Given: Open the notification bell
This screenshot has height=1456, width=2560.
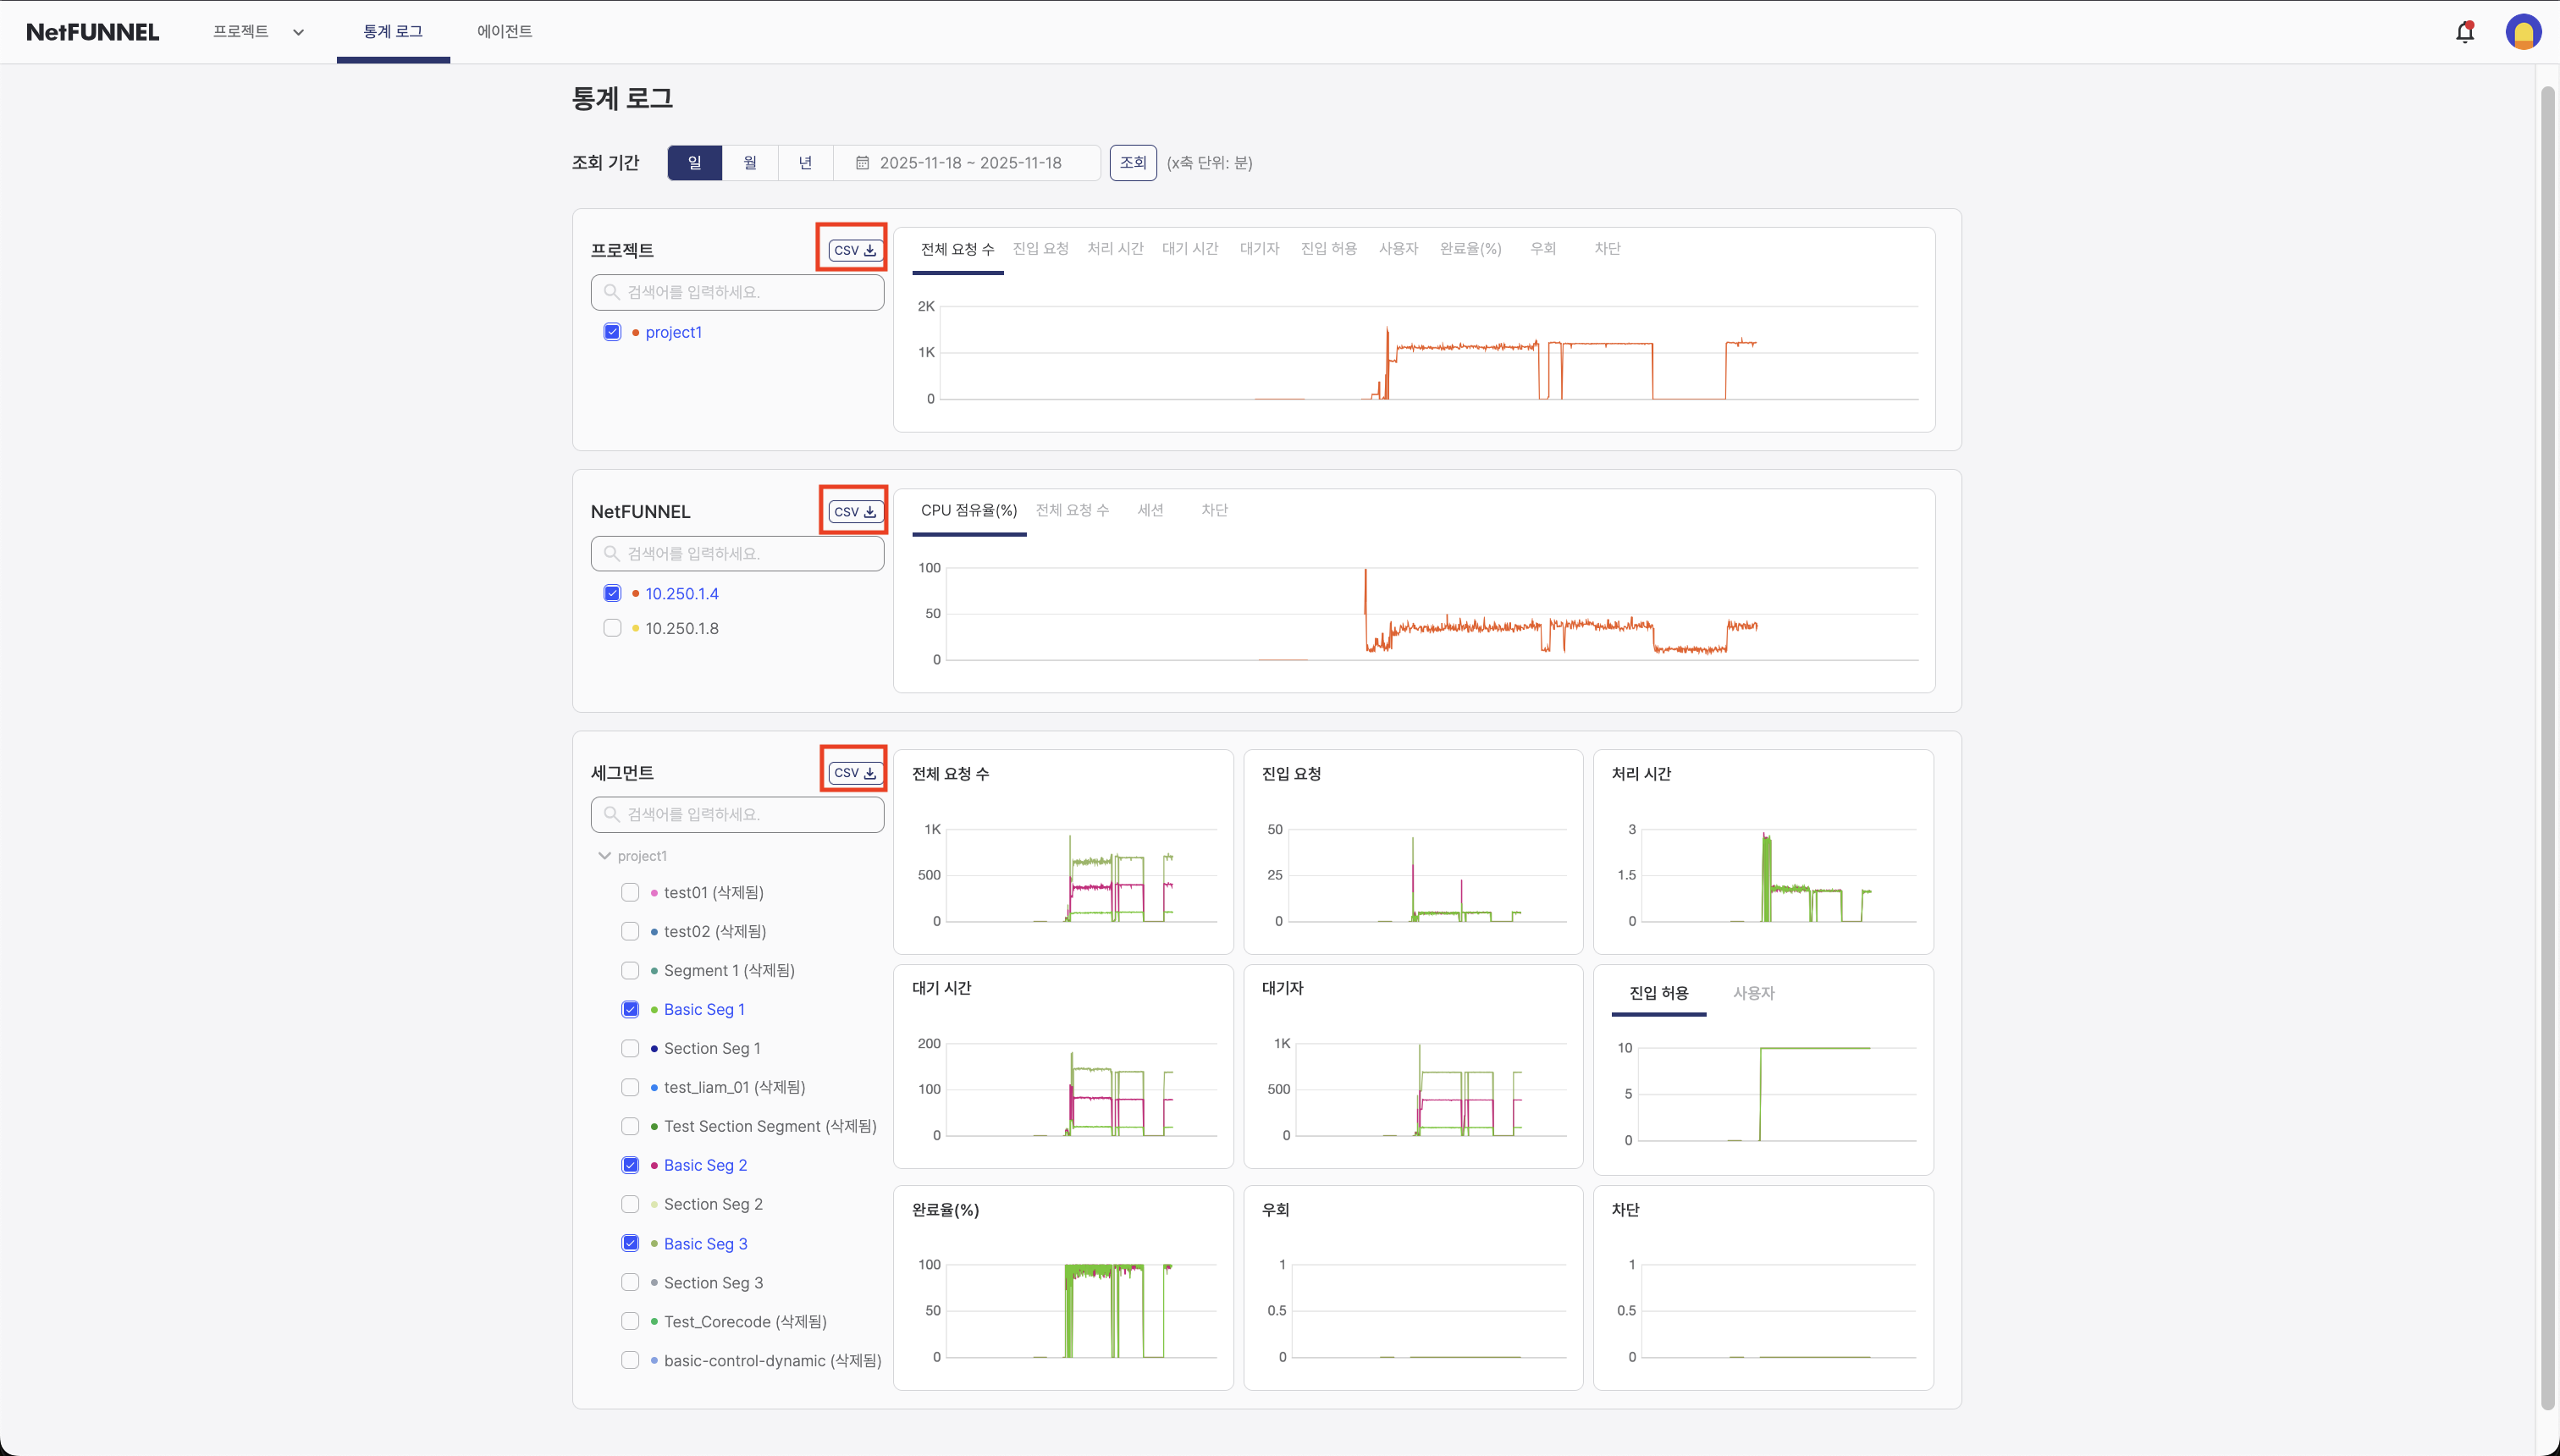Looking at the screenshot, I should point(2464,32).
